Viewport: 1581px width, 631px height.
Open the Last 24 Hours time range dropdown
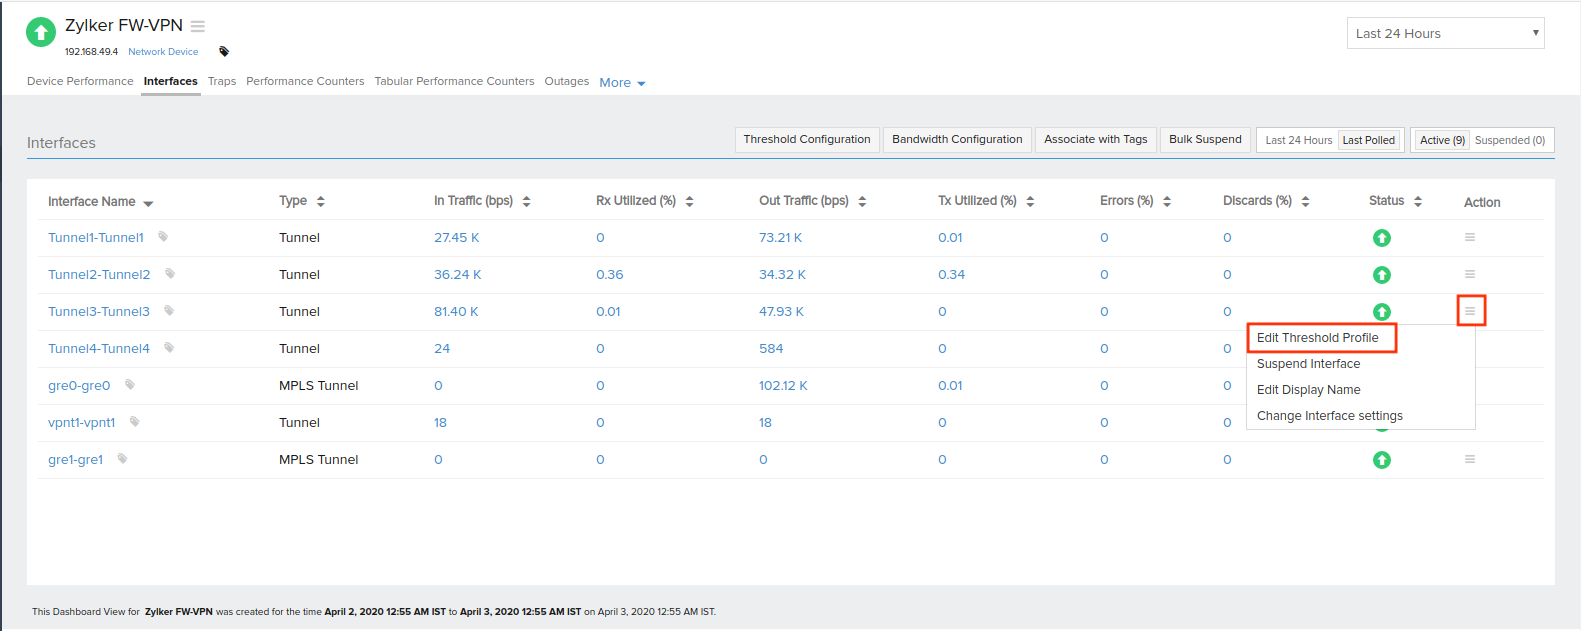click(1445, 33)
